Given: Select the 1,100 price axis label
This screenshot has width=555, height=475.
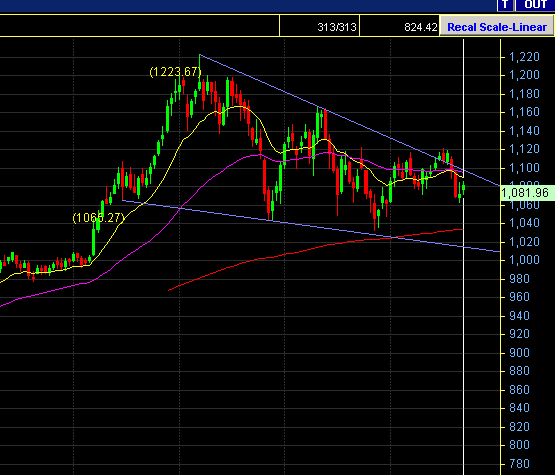Looking at the screenshot, I should (524, 167).
